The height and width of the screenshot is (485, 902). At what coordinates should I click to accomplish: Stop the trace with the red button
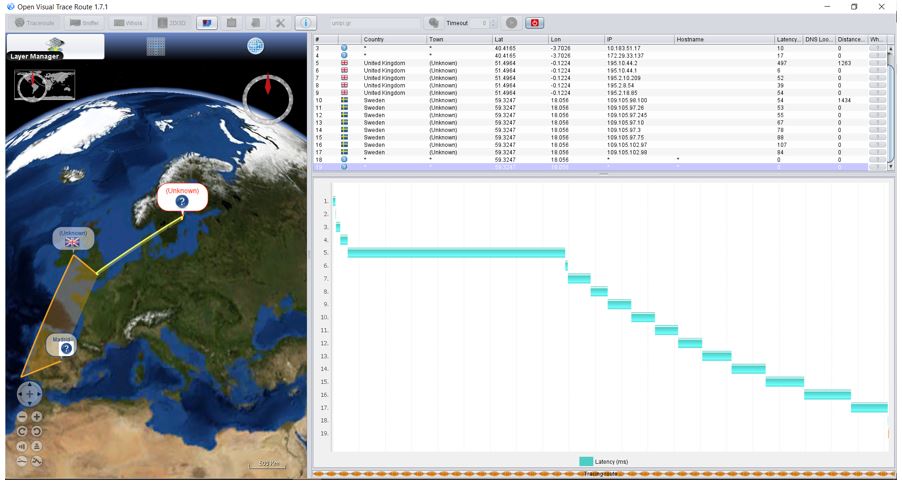535,23
